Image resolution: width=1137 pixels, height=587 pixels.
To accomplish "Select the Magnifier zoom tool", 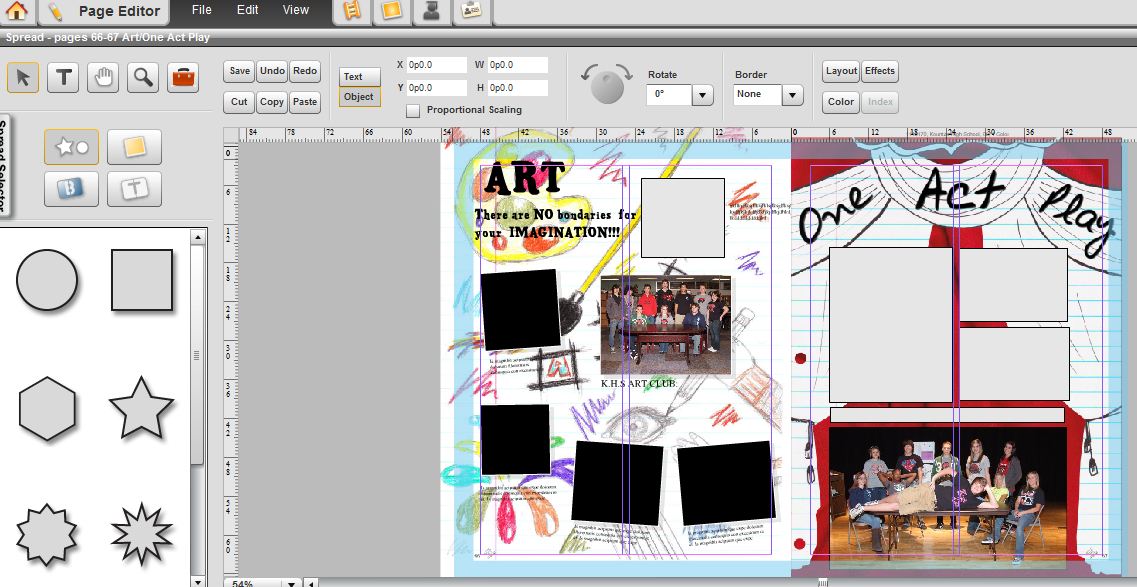I will (x=143, y=78).
